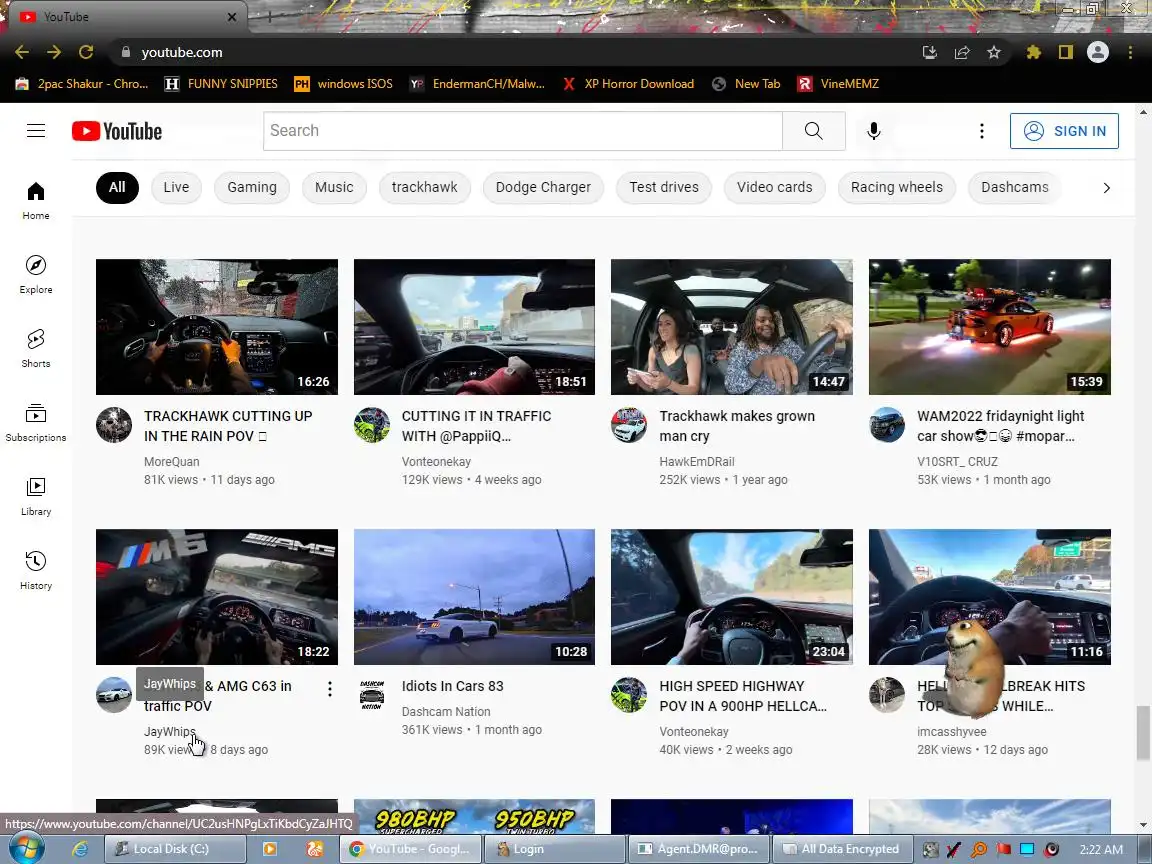Viewport: 1152px width, 864px height.
Task: Start voice search with microphone icon
Action: 874,131
